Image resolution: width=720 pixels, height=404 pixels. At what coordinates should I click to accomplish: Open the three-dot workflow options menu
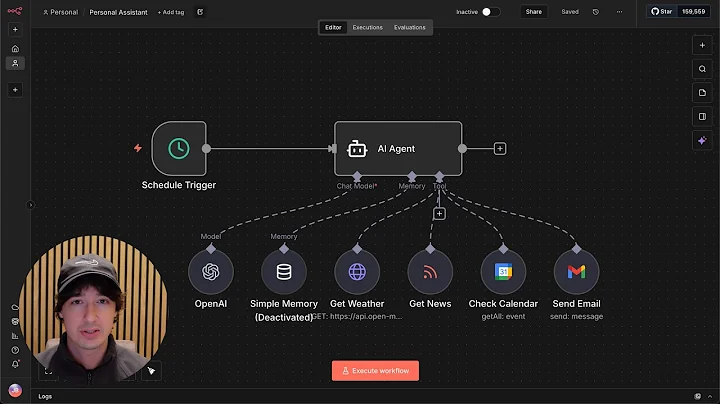coord(619,12)
